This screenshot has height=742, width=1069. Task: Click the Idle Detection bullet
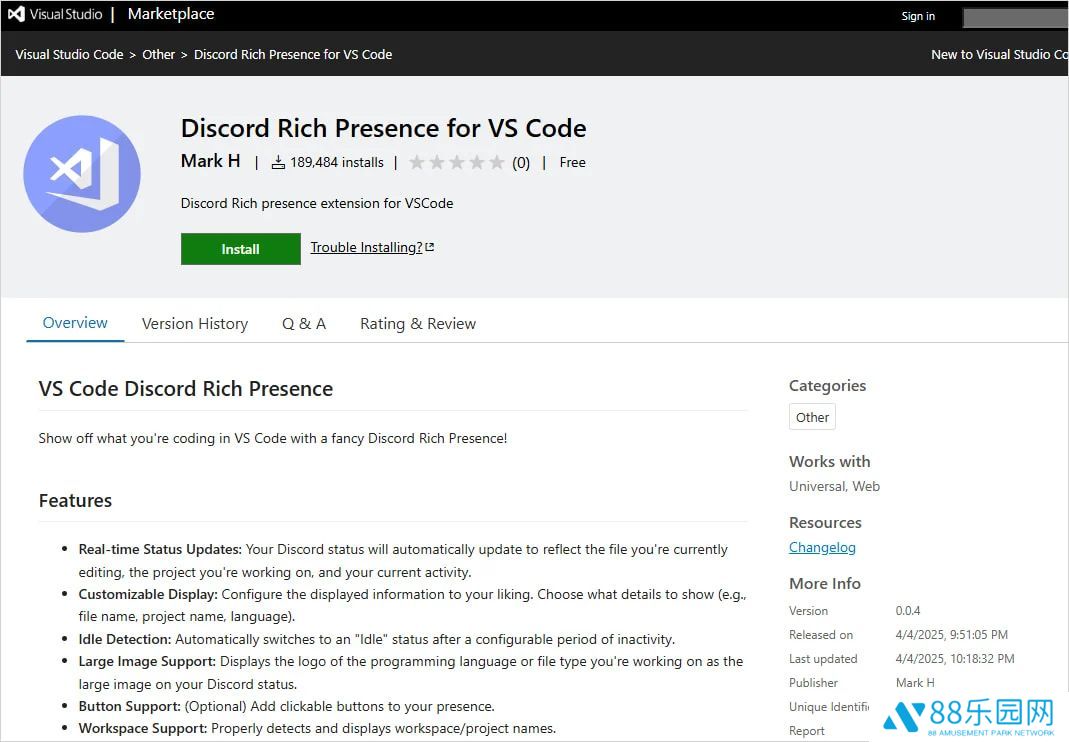376,639
